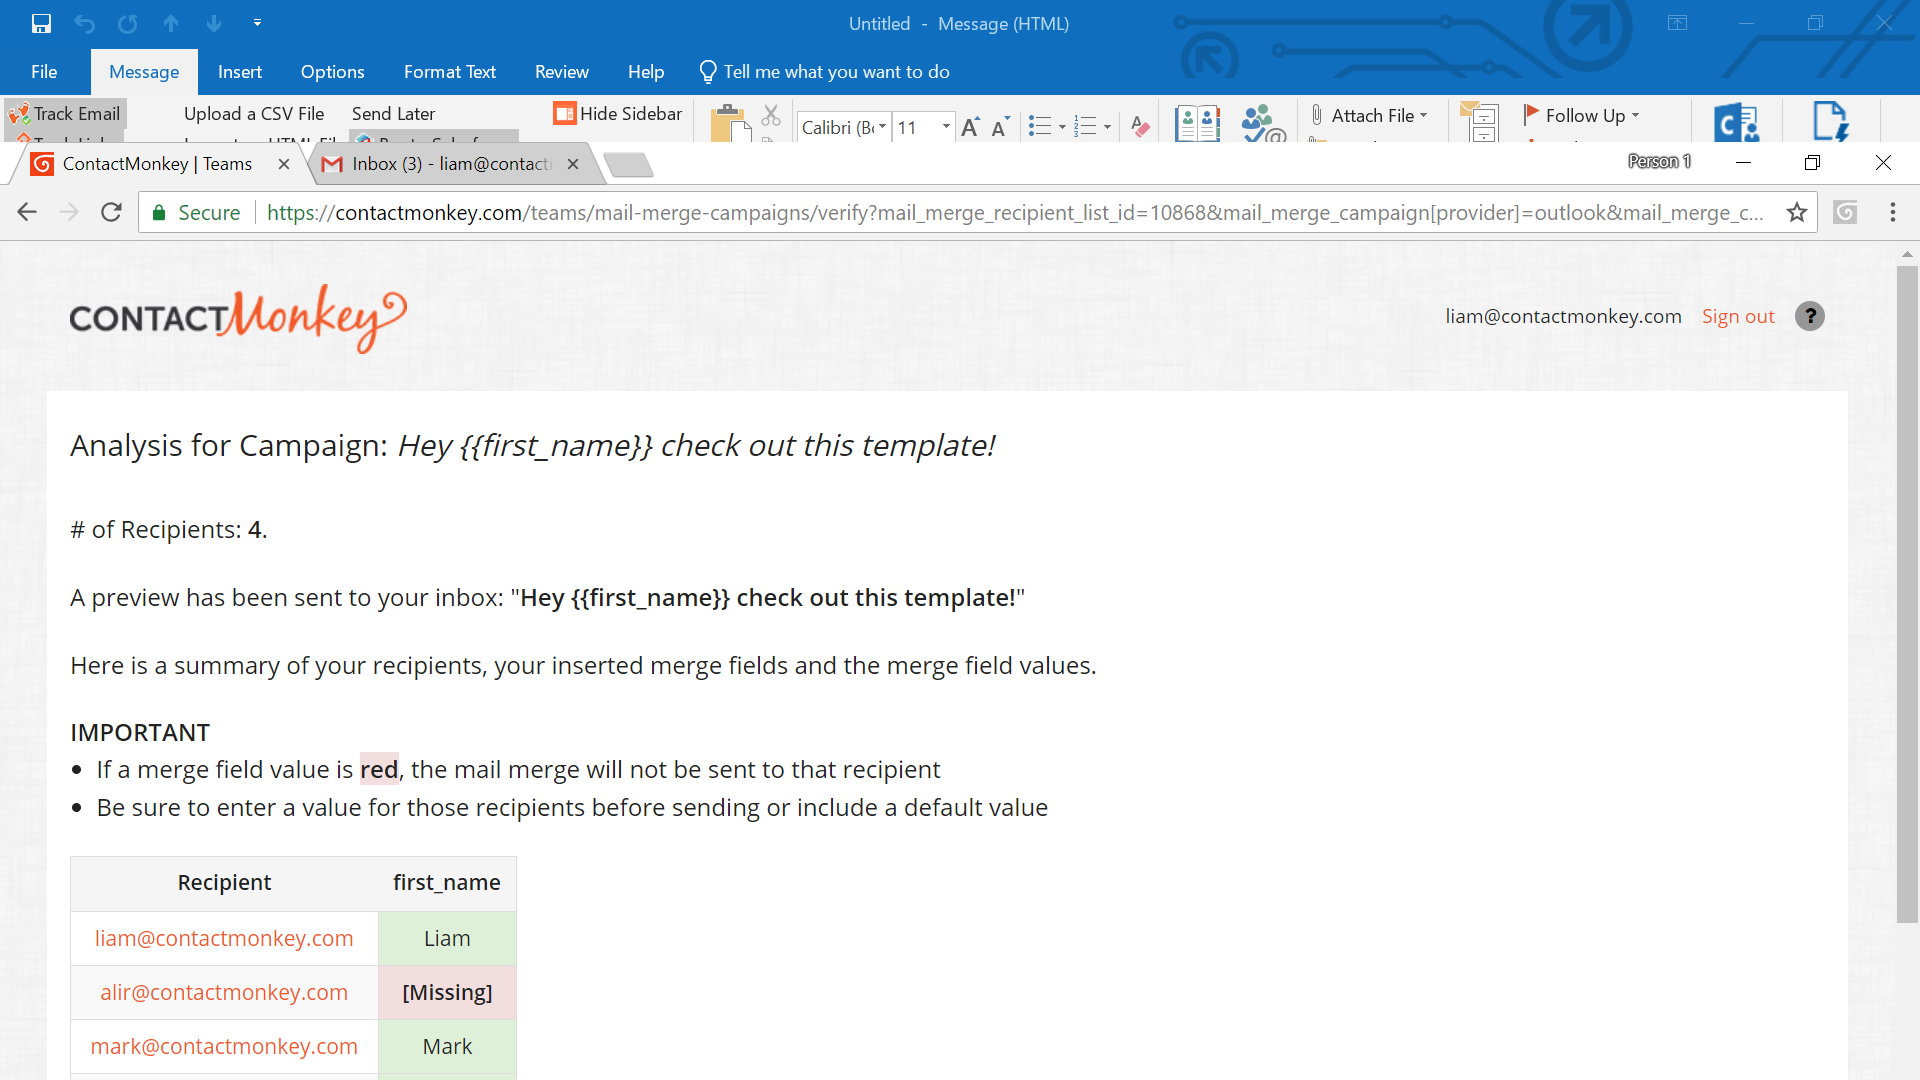
Task: Click Upload a CSV File button
Action: [254, 114]
